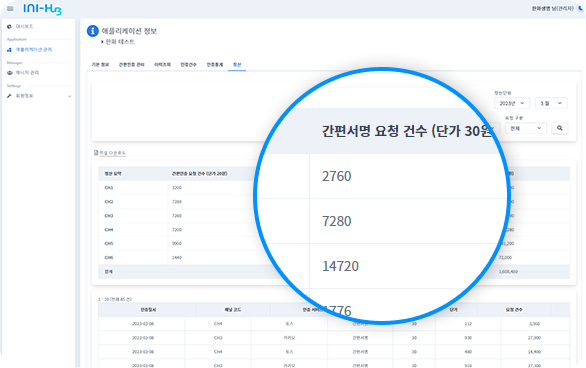Click the 1,608,400 total amount cell

click(508, 272)
